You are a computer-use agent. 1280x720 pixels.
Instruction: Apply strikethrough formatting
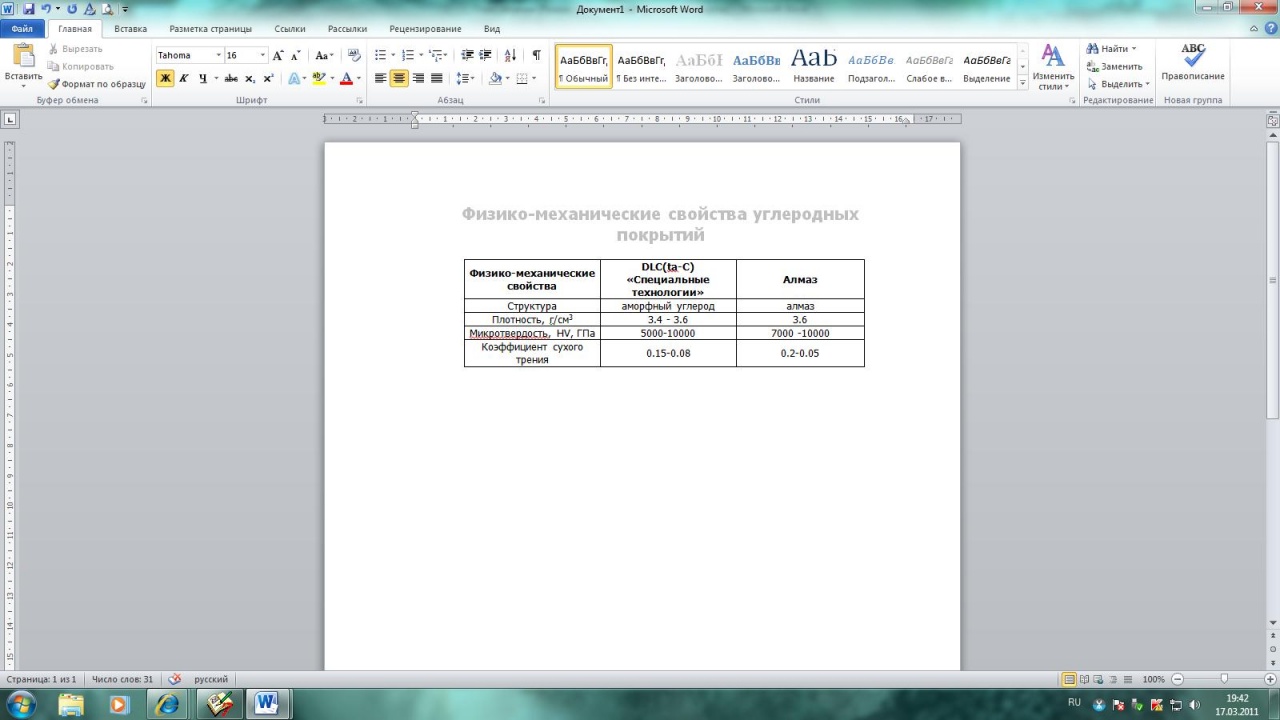tap(231, 78)
